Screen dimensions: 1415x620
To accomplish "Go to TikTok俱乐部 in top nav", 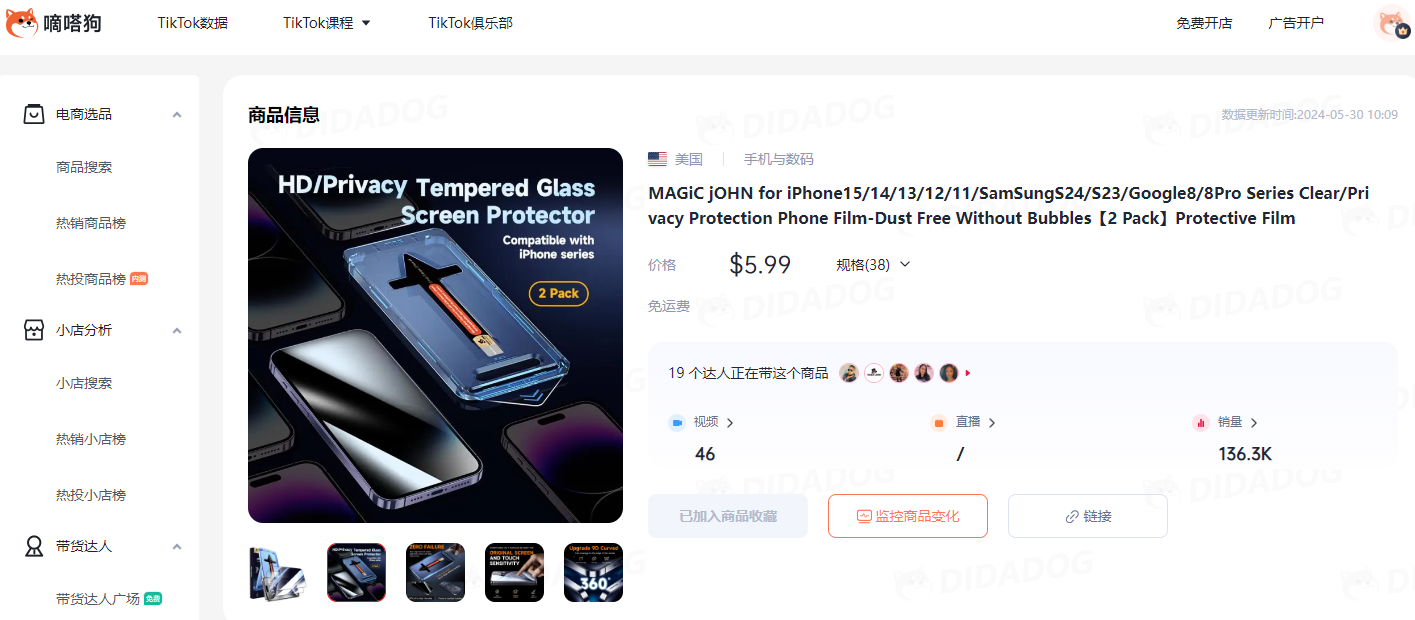I will (x=471, y=23).
